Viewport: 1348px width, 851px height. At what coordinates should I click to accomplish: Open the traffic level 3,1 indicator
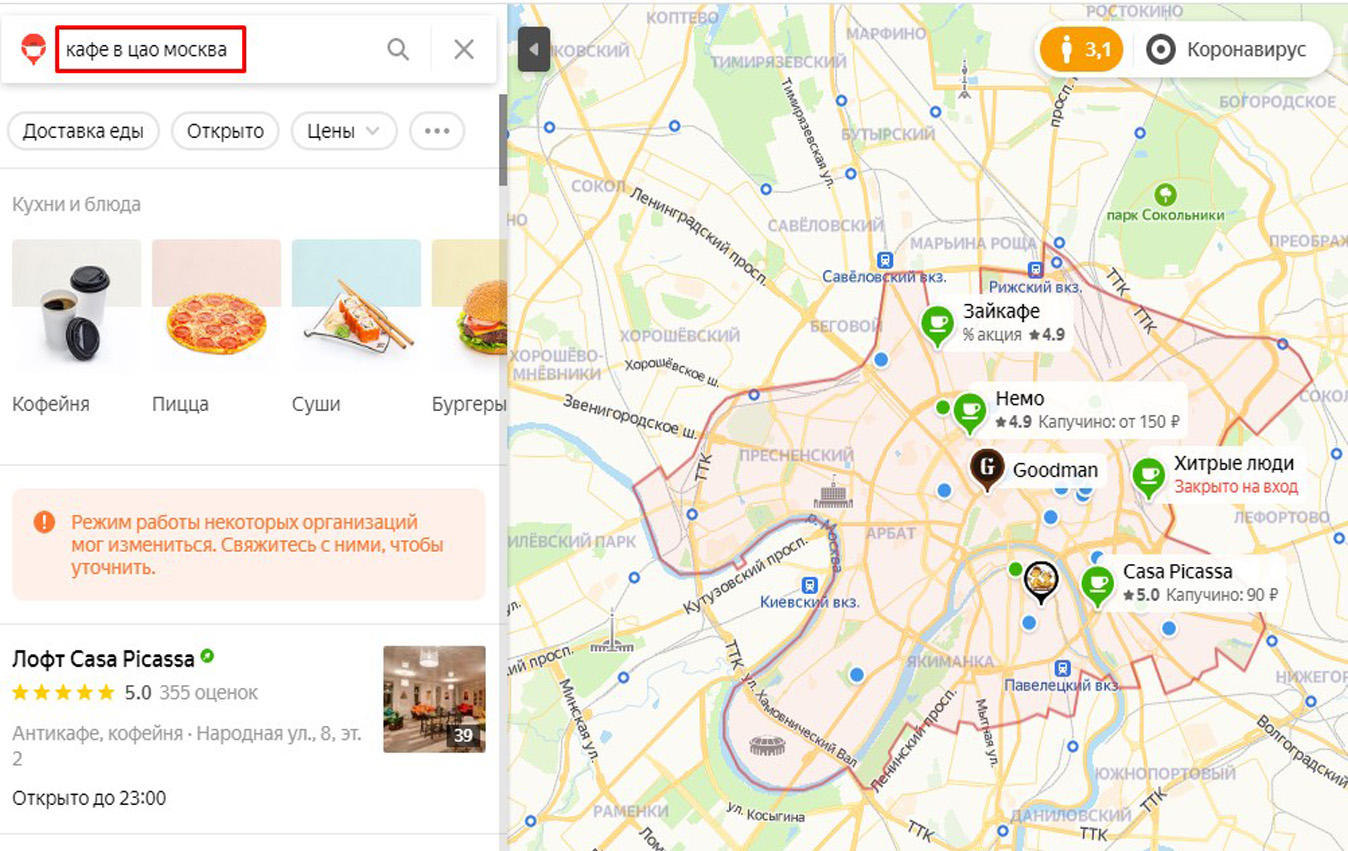(x=1081, y=50)
